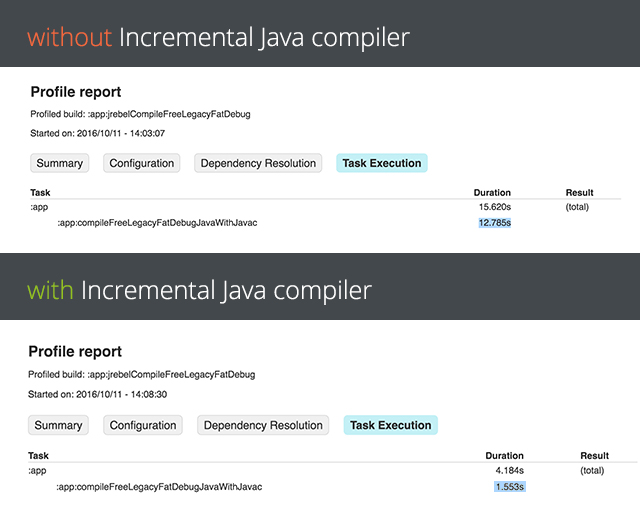Image resolution: width=640 pixels, height=521 pixels.
Task: Click Result column header in the without-incremental report
Action: pos(579,192)
